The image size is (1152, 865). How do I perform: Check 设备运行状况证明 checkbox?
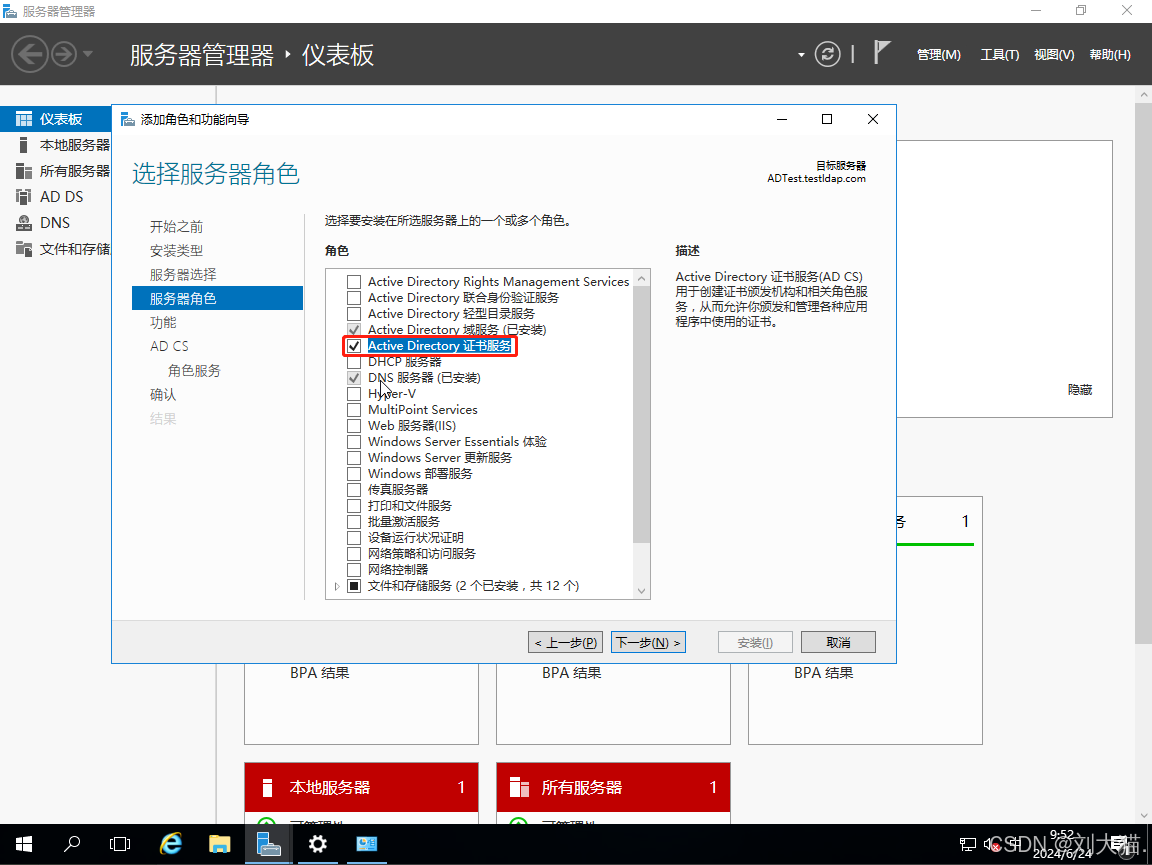tap(354, 537)
